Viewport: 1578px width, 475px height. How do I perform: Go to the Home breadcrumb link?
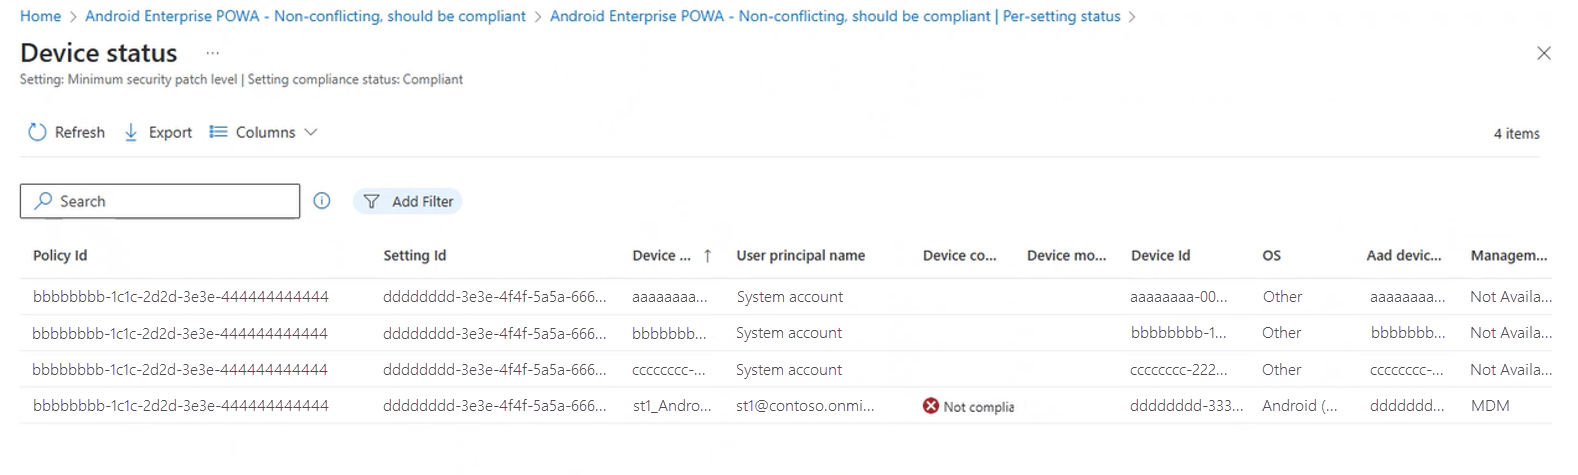pos(40,16)
